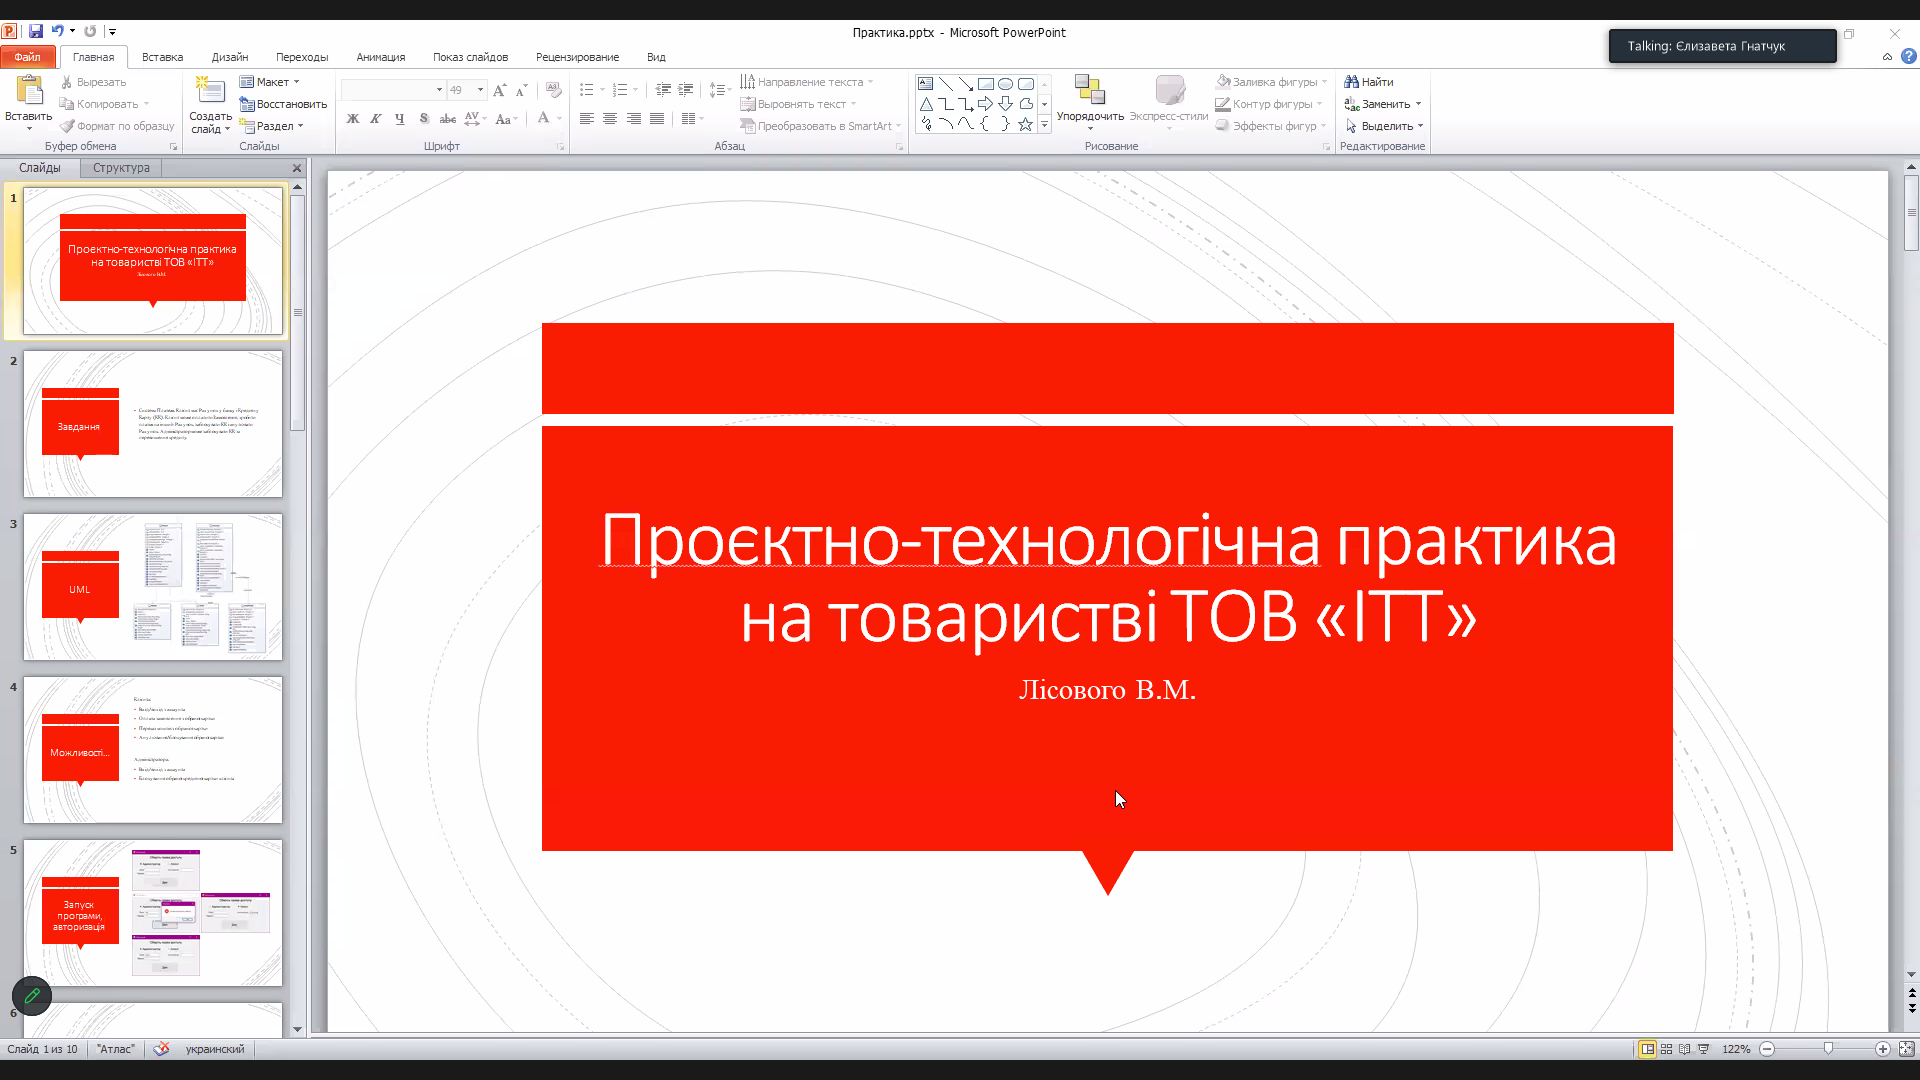Switch to the Structure (Структура) pane tab
The height and width of the screenshot is (1080, 1920).
pyautogui.click(x=121, y=168)
